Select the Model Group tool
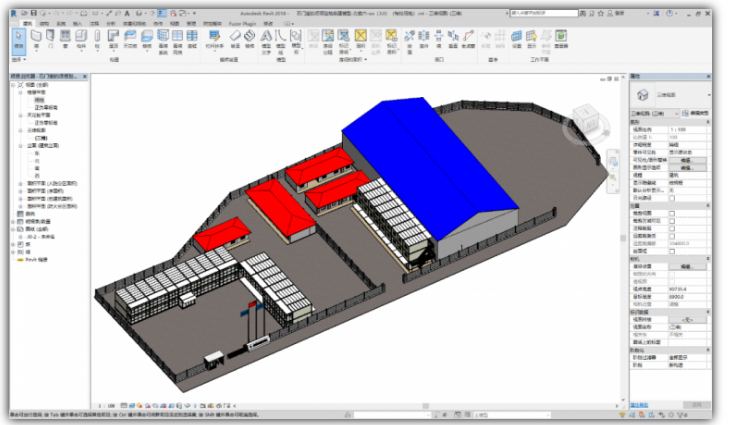 [296, 42]
